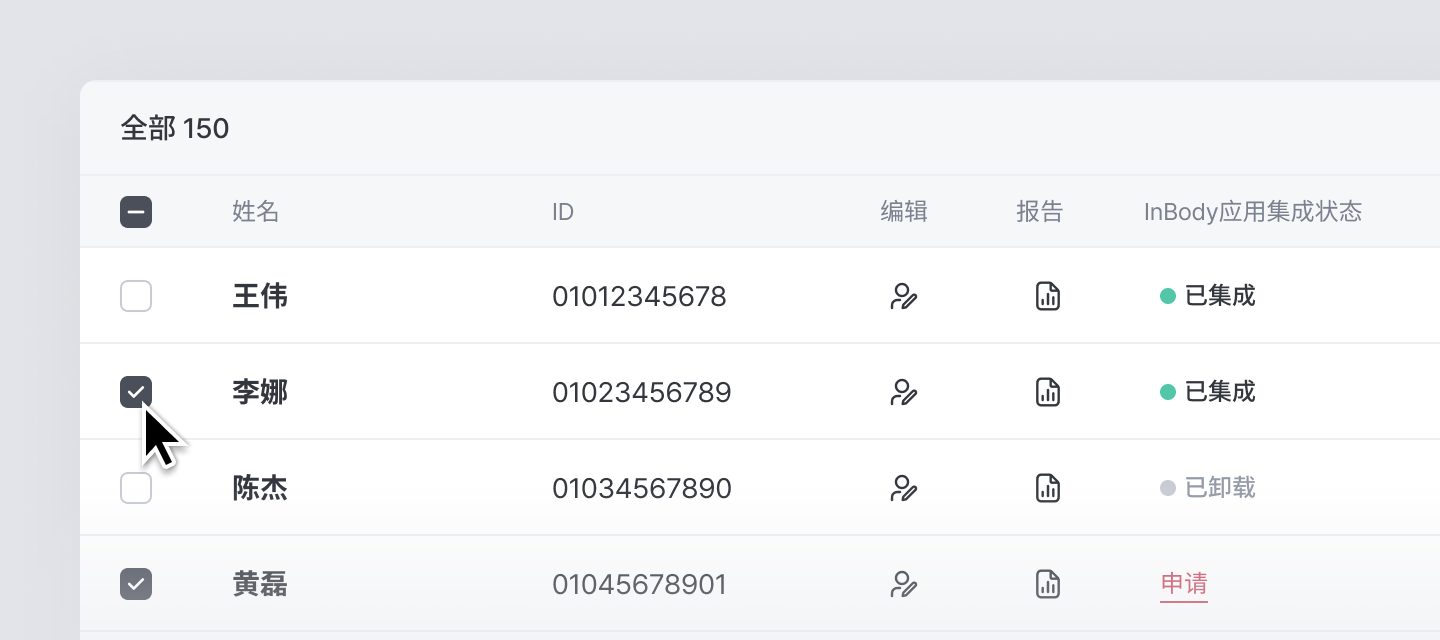Screen dimensions: 1440x640
Task: Check the checkbox for 王伟
Action: [x=136, y=296]
